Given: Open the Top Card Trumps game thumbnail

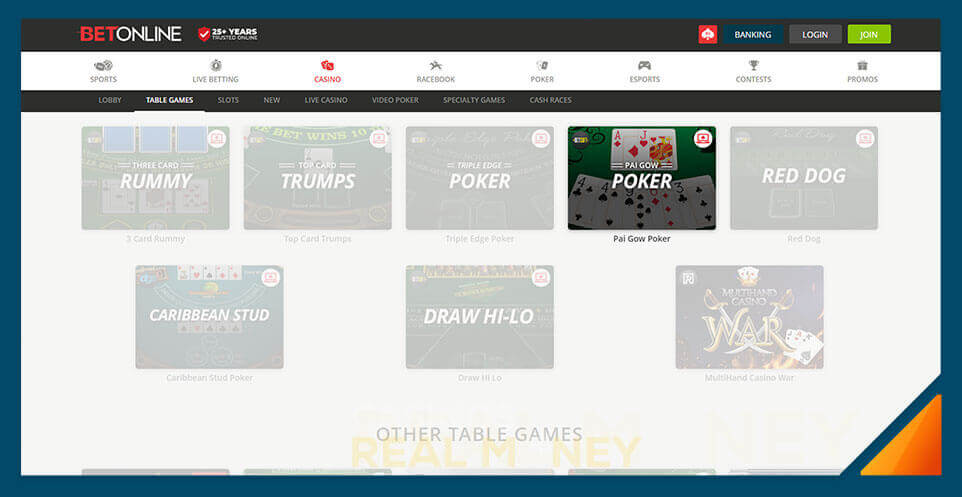Looking at the screenshot, I should pos(317,178).
